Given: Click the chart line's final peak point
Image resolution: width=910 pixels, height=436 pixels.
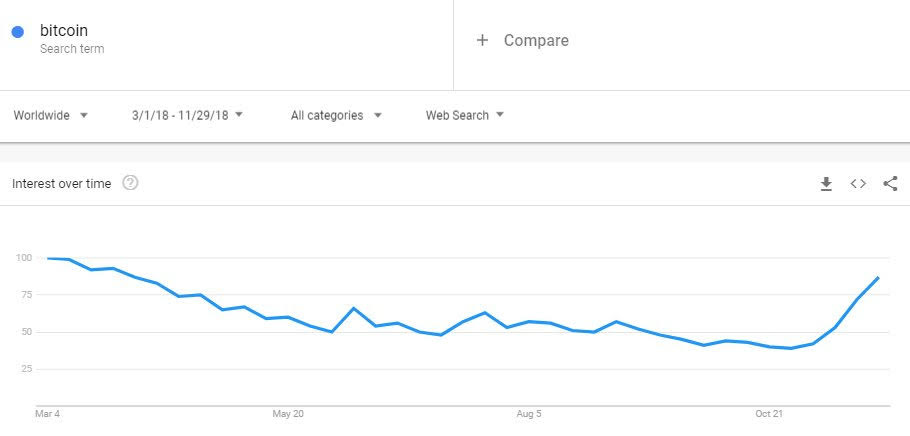Looking at the screenshot, I should (878, 278).
